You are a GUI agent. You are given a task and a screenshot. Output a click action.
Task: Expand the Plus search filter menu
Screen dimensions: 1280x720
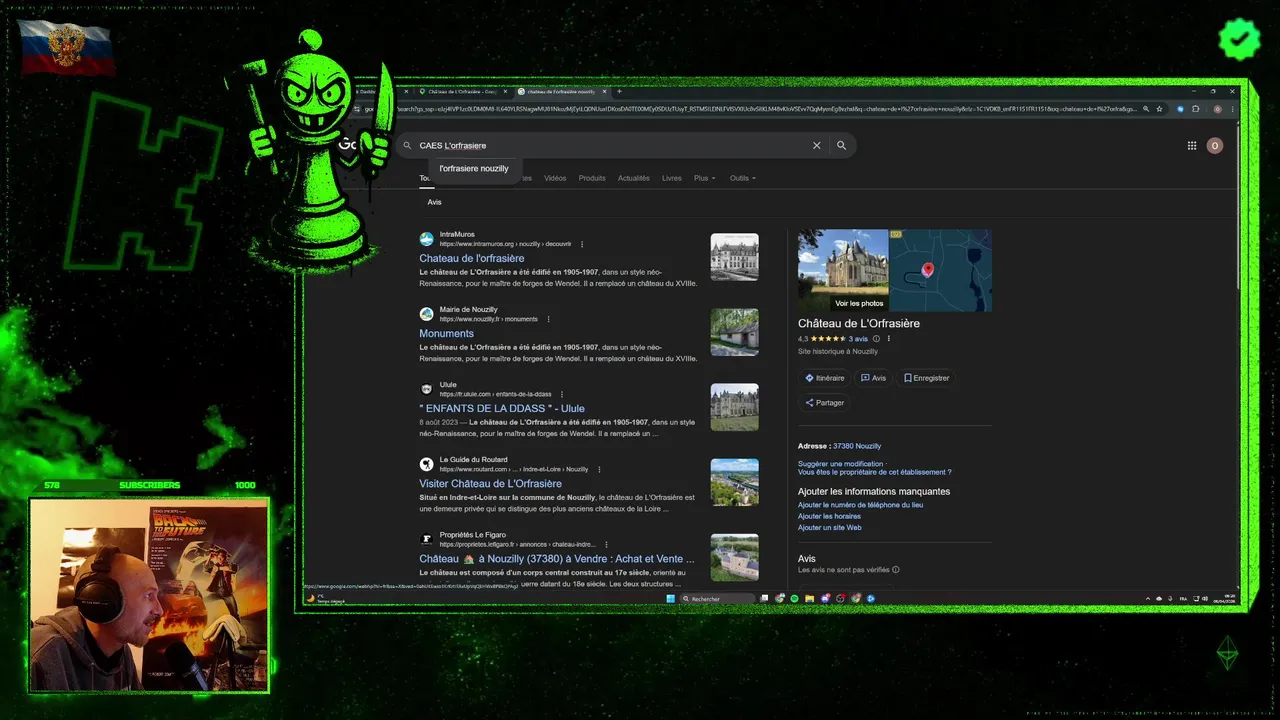pyautogui.click(x=705, y=178)
